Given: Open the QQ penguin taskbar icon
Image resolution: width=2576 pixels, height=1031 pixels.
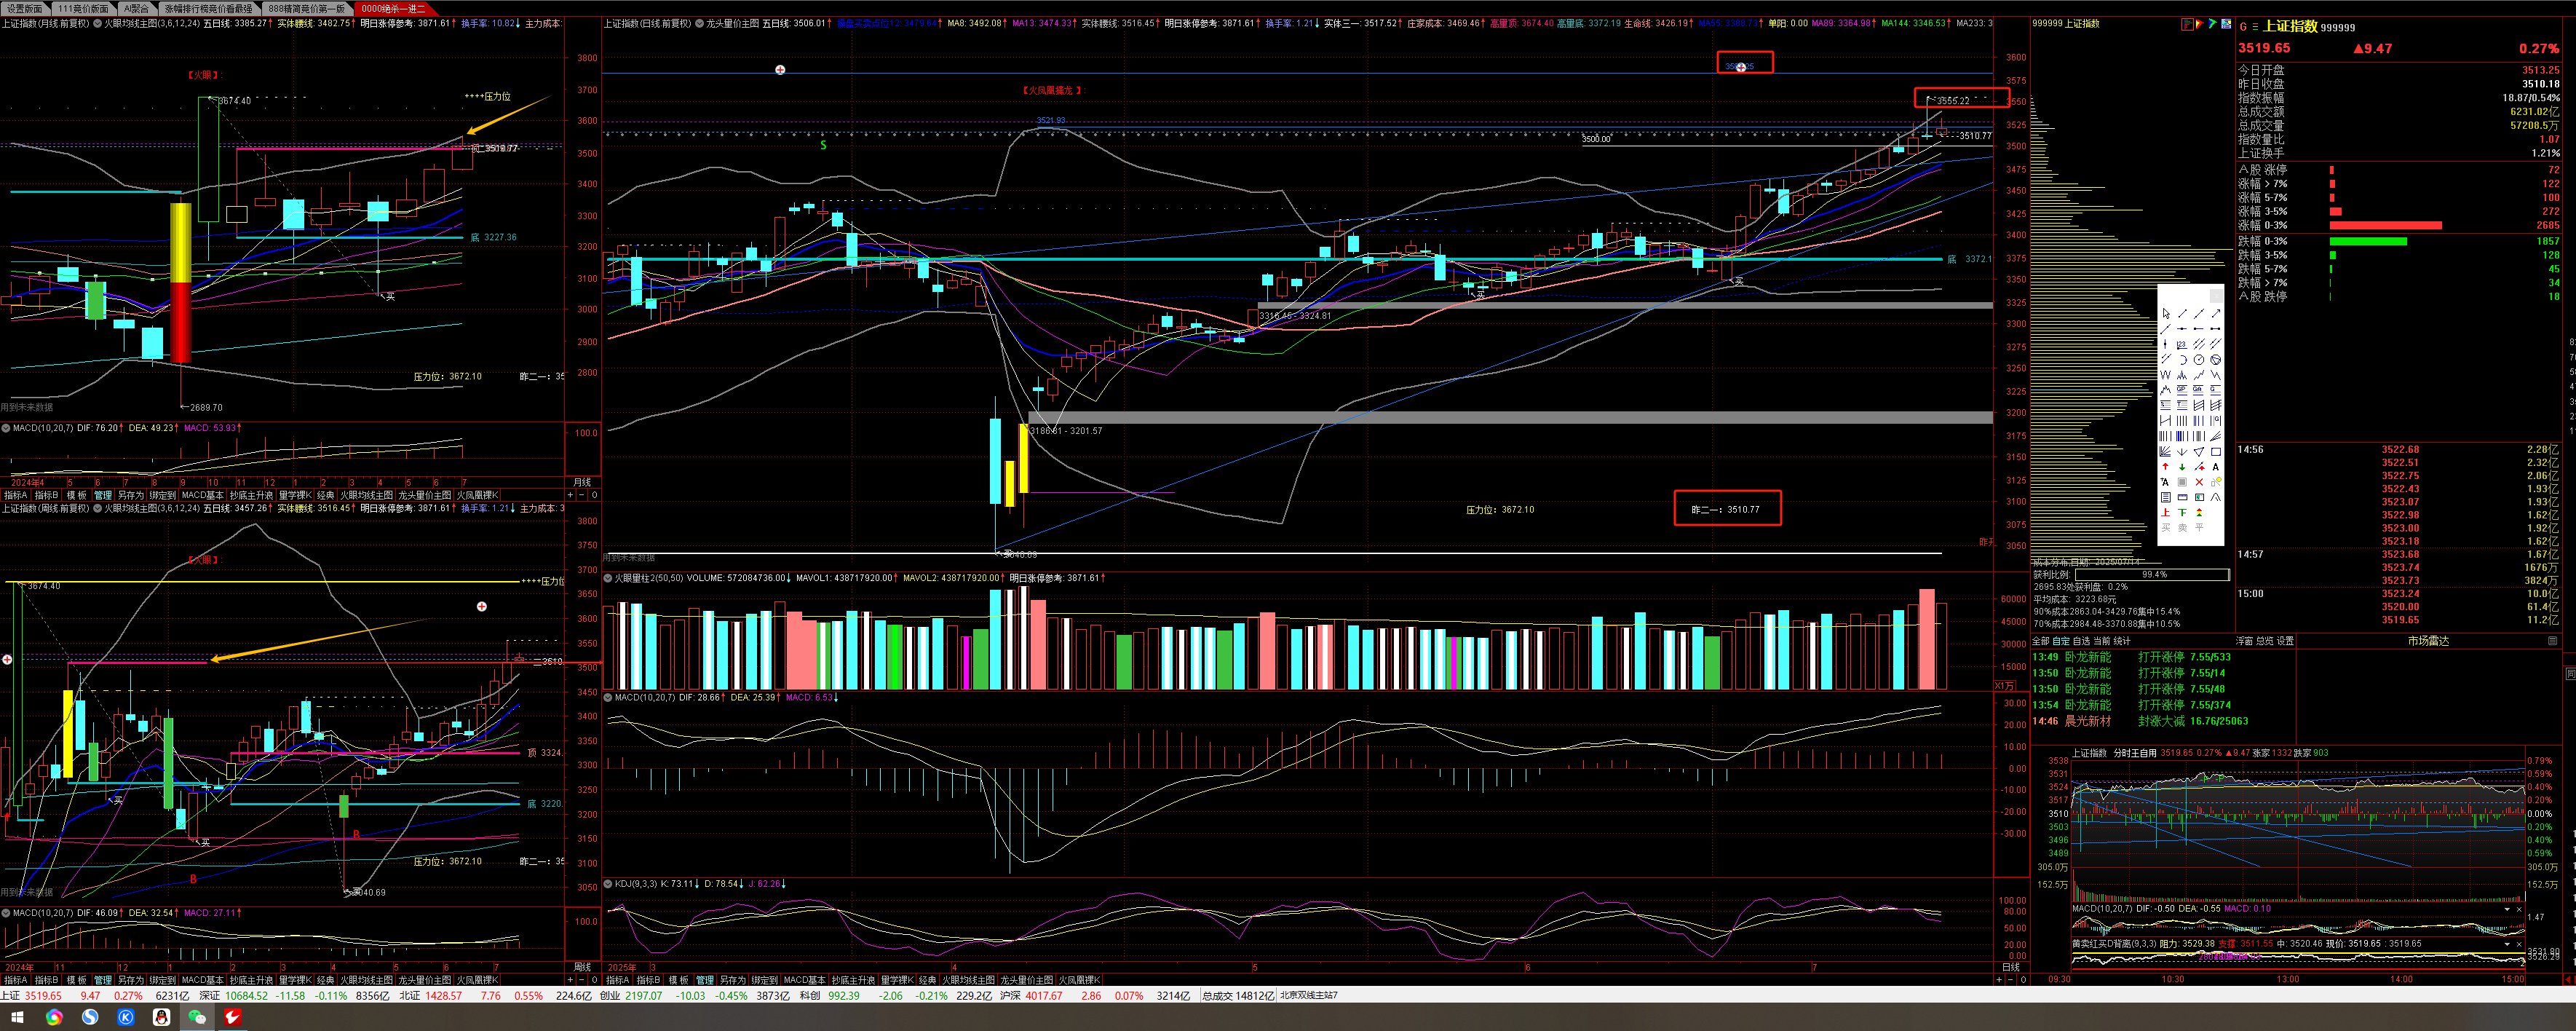Looking at the screenshot, I should click(x=161, y=1017).
